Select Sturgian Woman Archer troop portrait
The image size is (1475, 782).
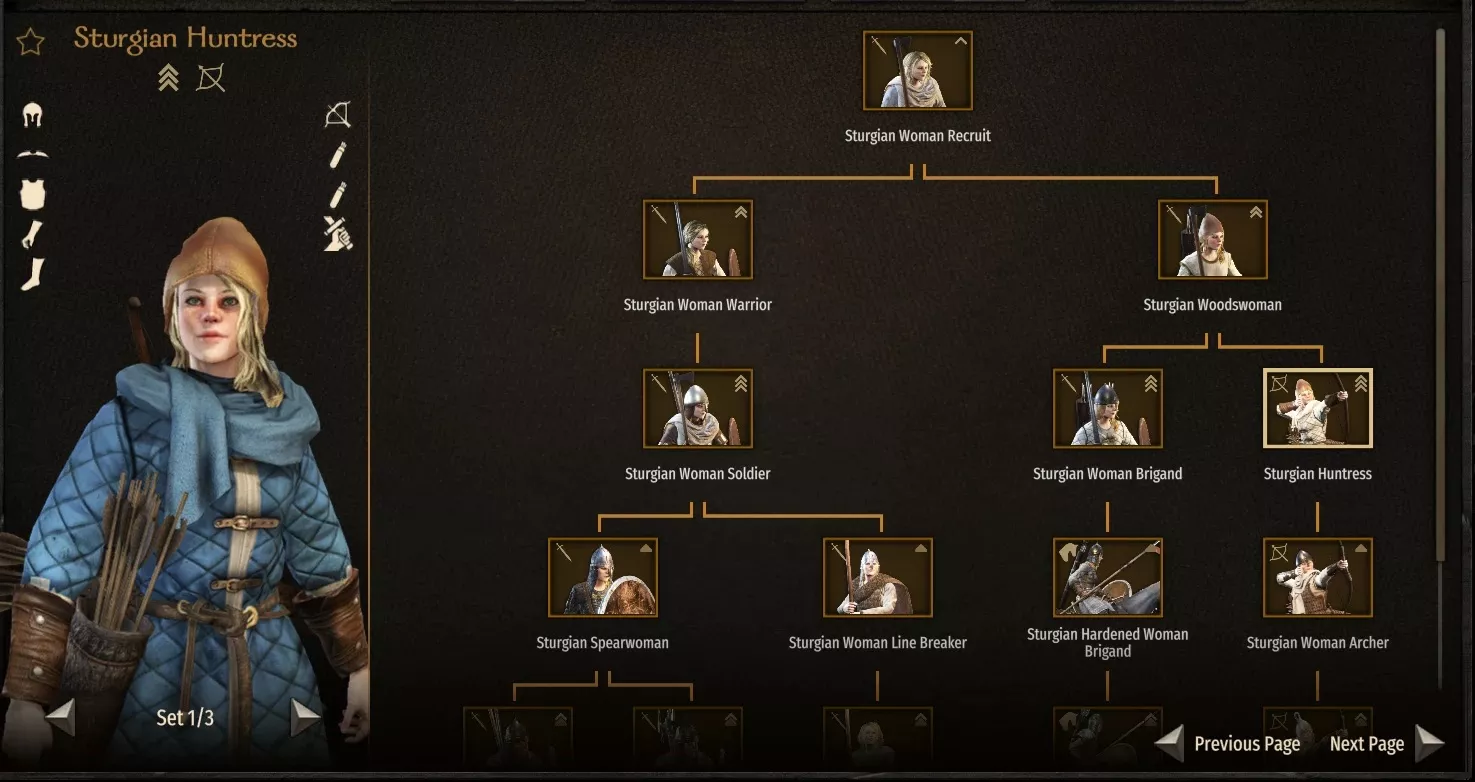tap(1318, 577)
